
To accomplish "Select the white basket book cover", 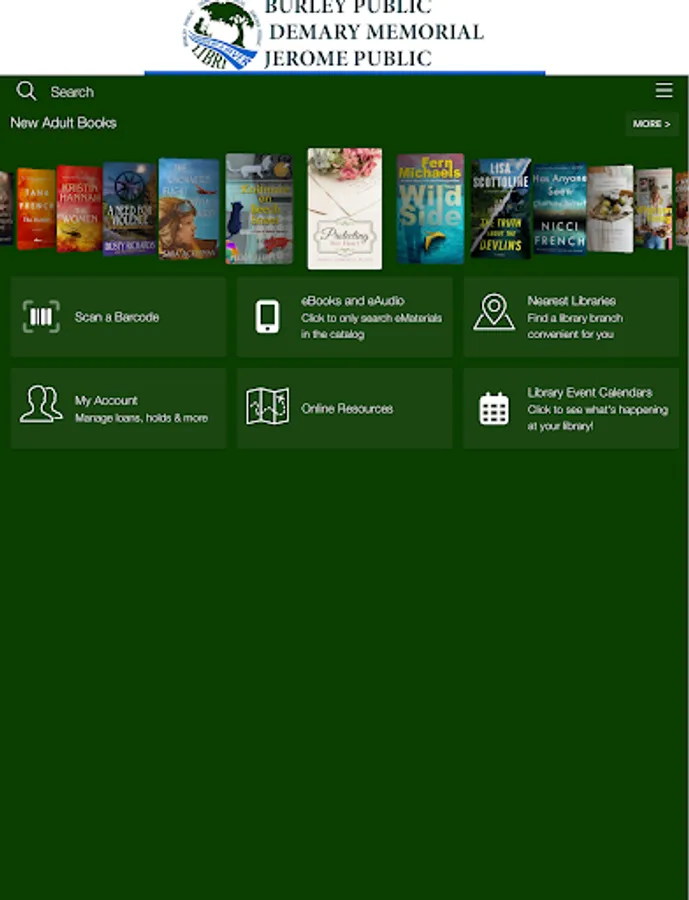I will pos(610,209).
